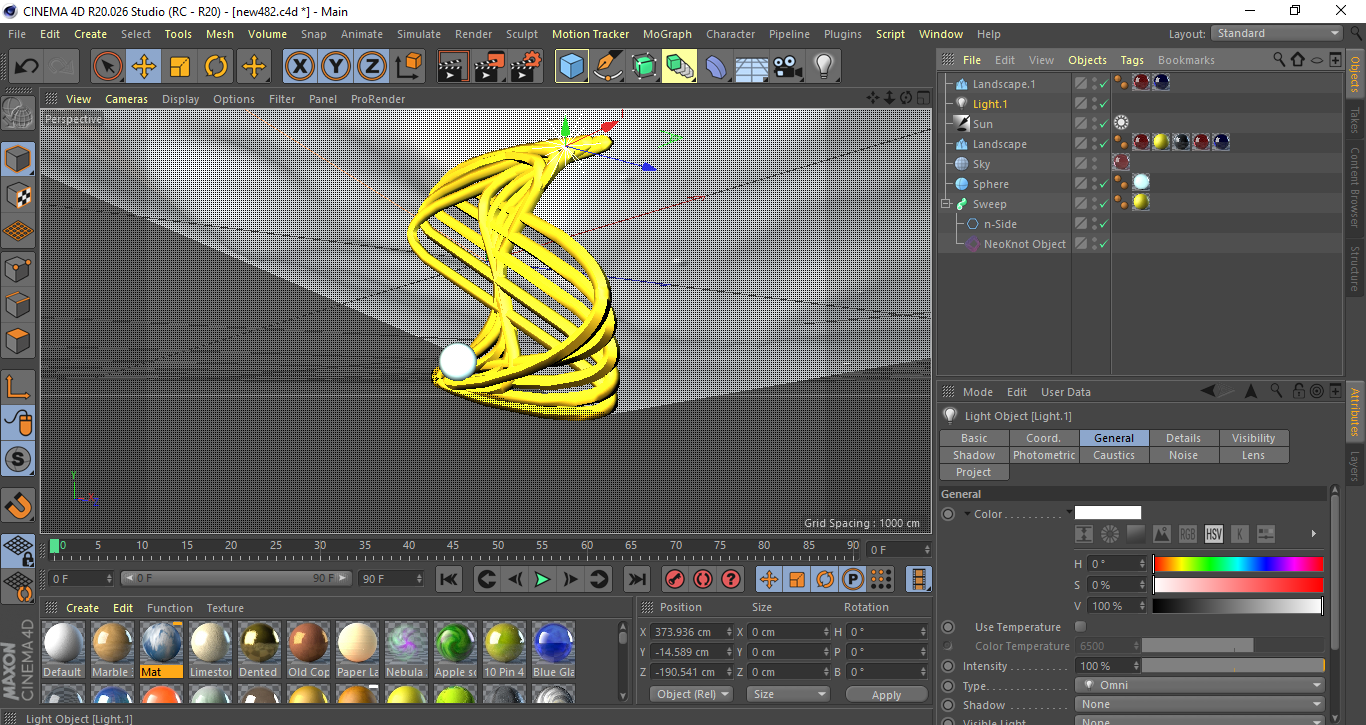
Task: Collapse the Sweep hierarchy
Action: (x=945, y=204)
